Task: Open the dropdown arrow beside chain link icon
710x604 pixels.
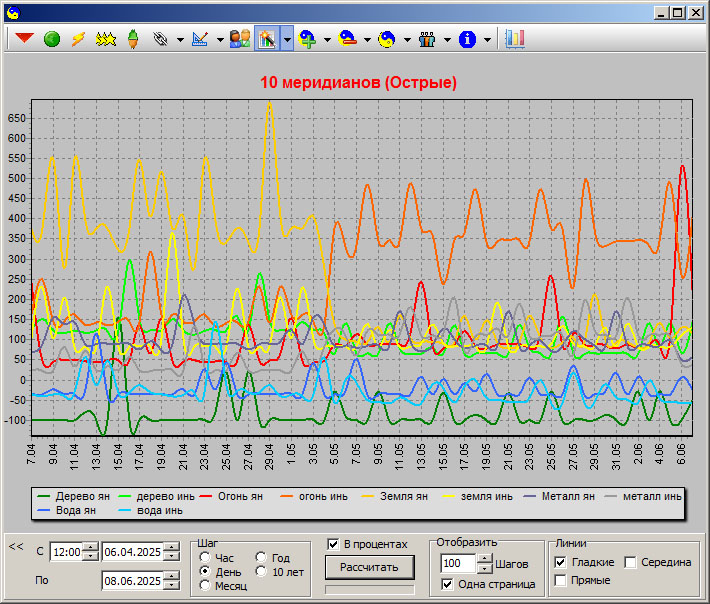Action: click(x=180, y=40)
